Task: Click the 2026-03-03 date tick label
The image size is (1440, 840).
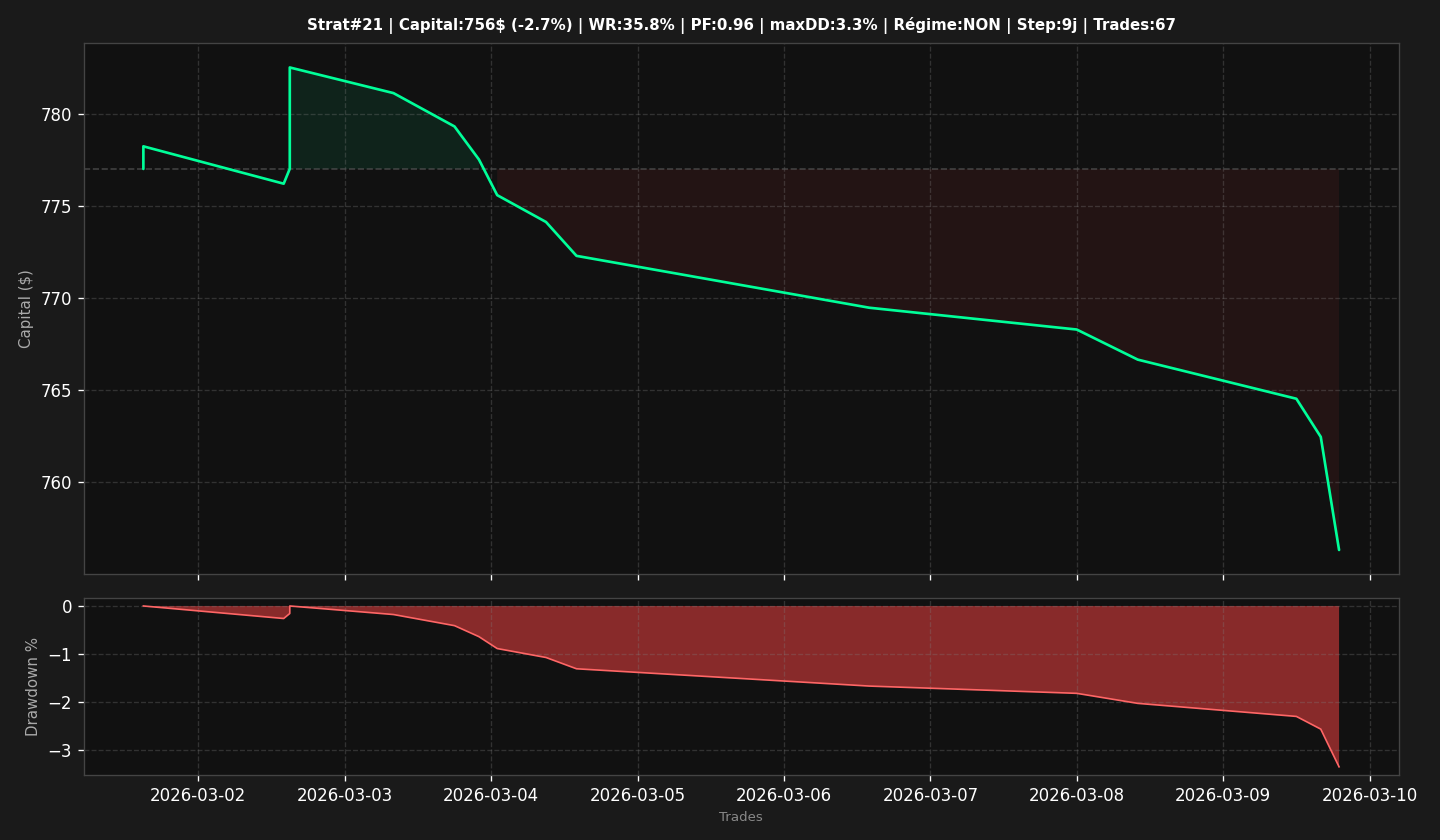Action: 345,795
